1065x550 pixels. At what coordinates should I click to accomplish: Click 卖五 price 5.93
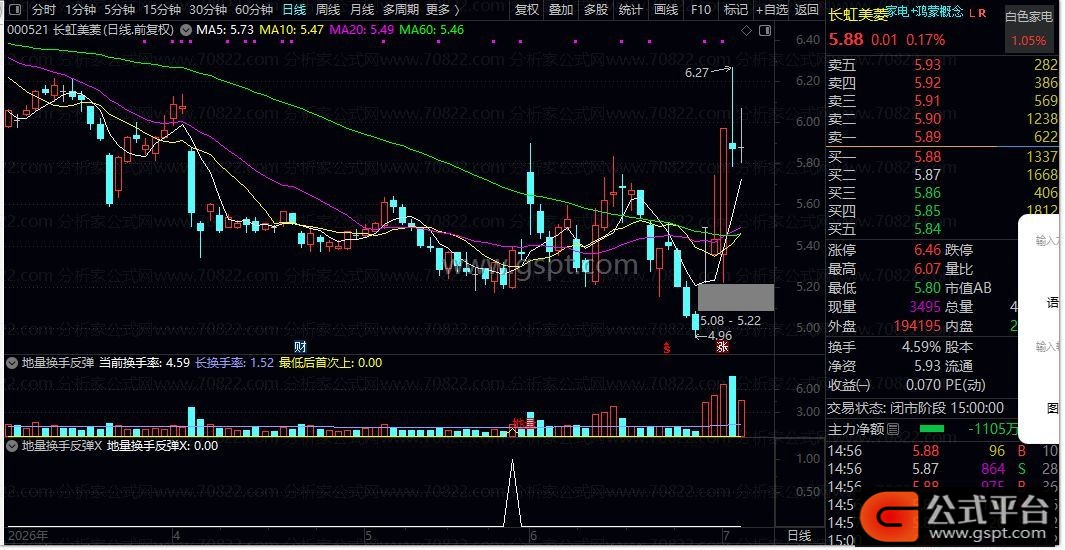coord(927,66)
